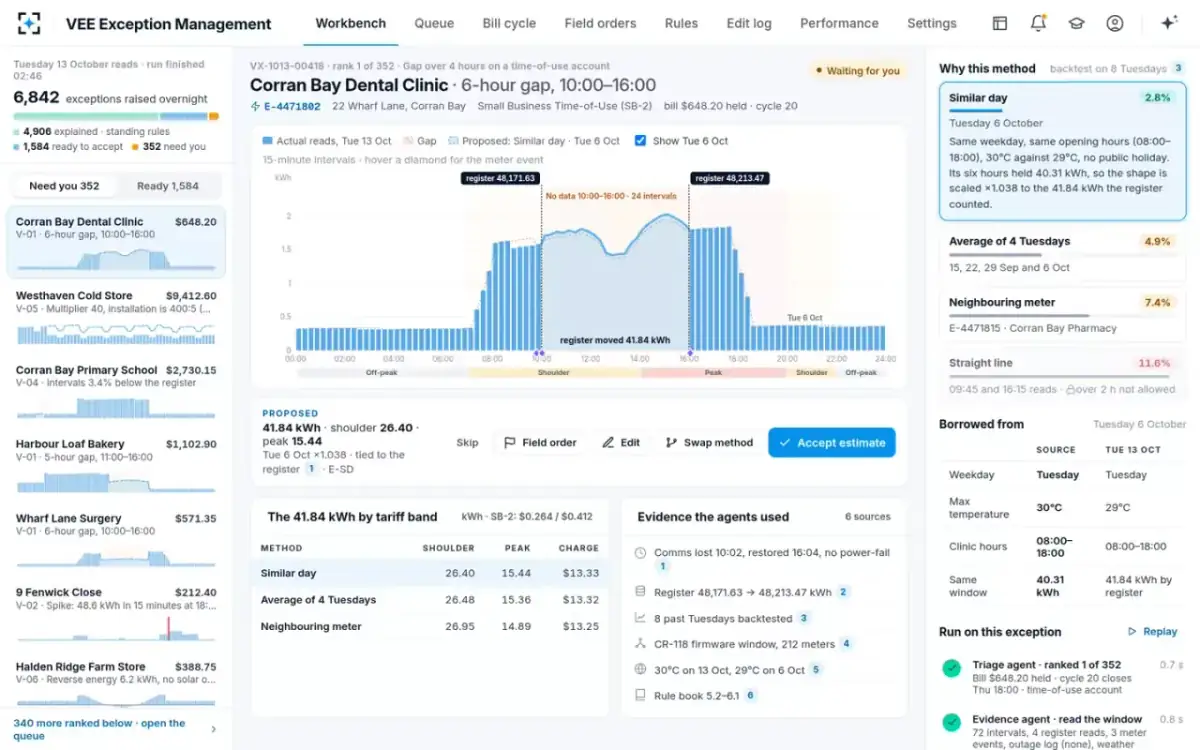
Task: Click the exceptions overview progress bar
Action: pos(116,117)
